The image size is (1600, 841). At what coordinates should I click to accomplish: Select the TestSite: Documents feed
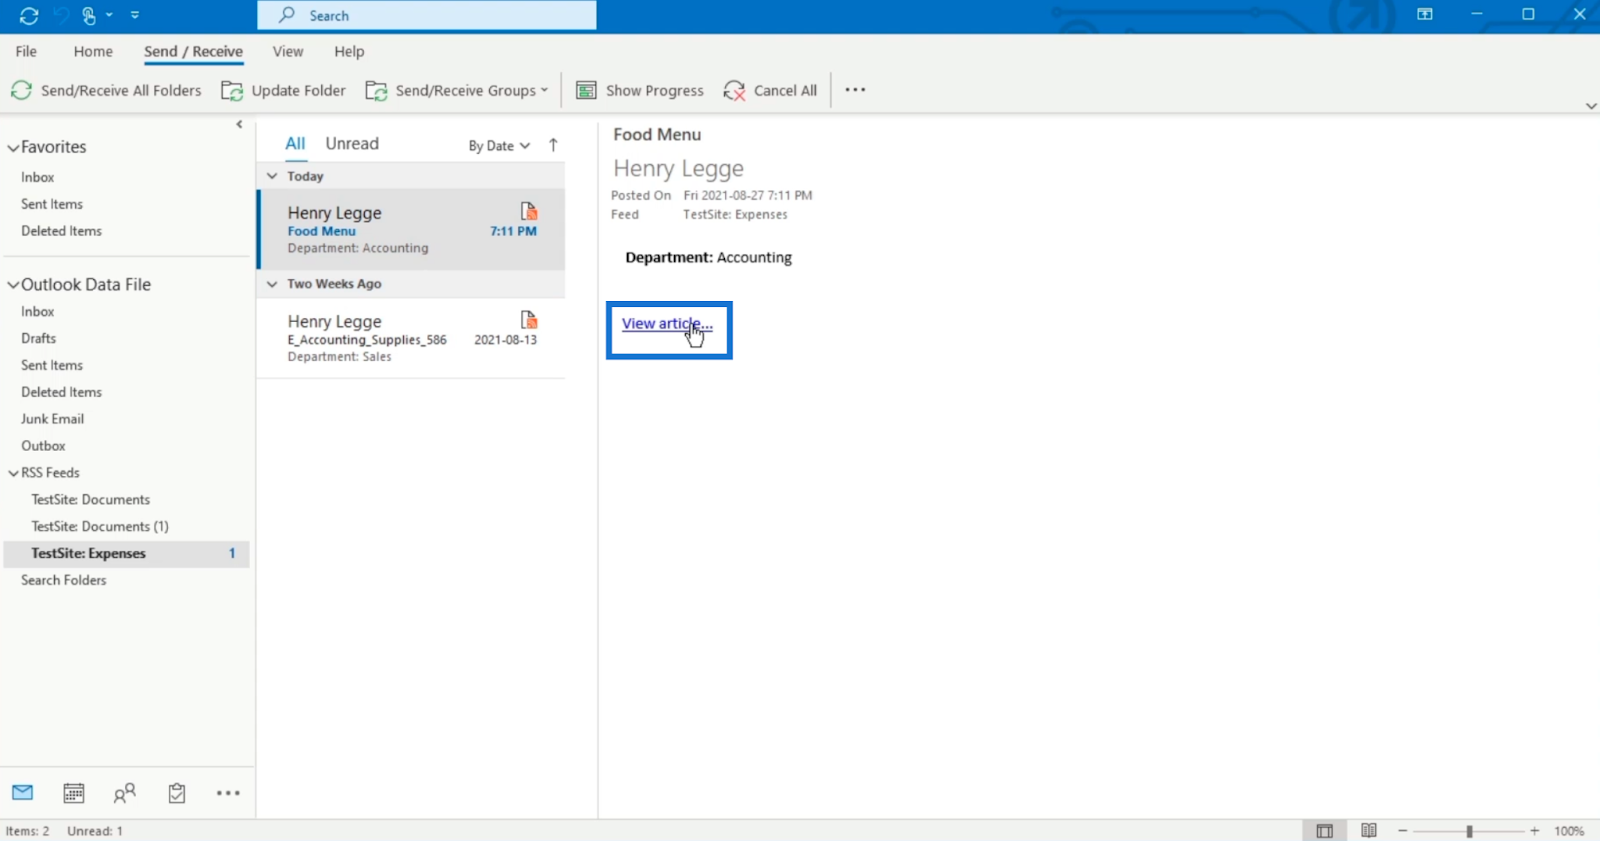tap(90, 499)
